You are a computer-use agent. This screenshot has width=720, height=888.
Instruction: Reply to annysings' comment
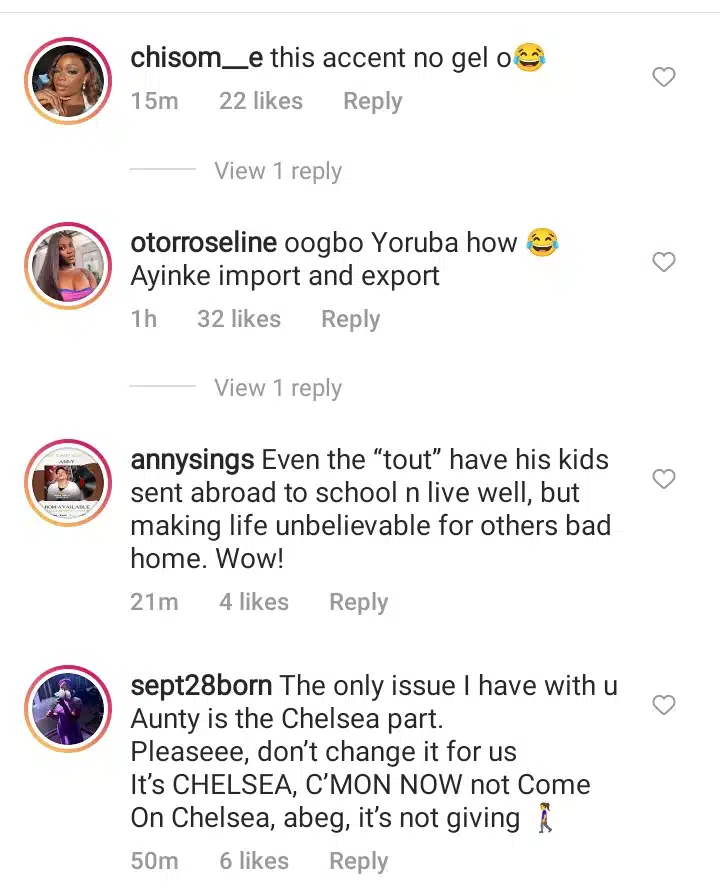(358, 602)
